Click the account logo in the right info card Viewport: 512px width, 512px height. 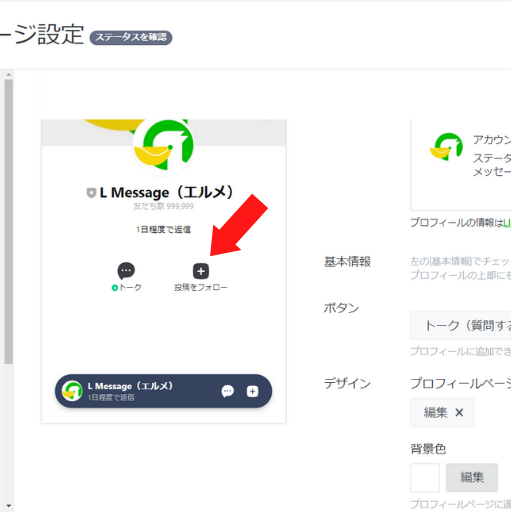[x=446, y=147]
